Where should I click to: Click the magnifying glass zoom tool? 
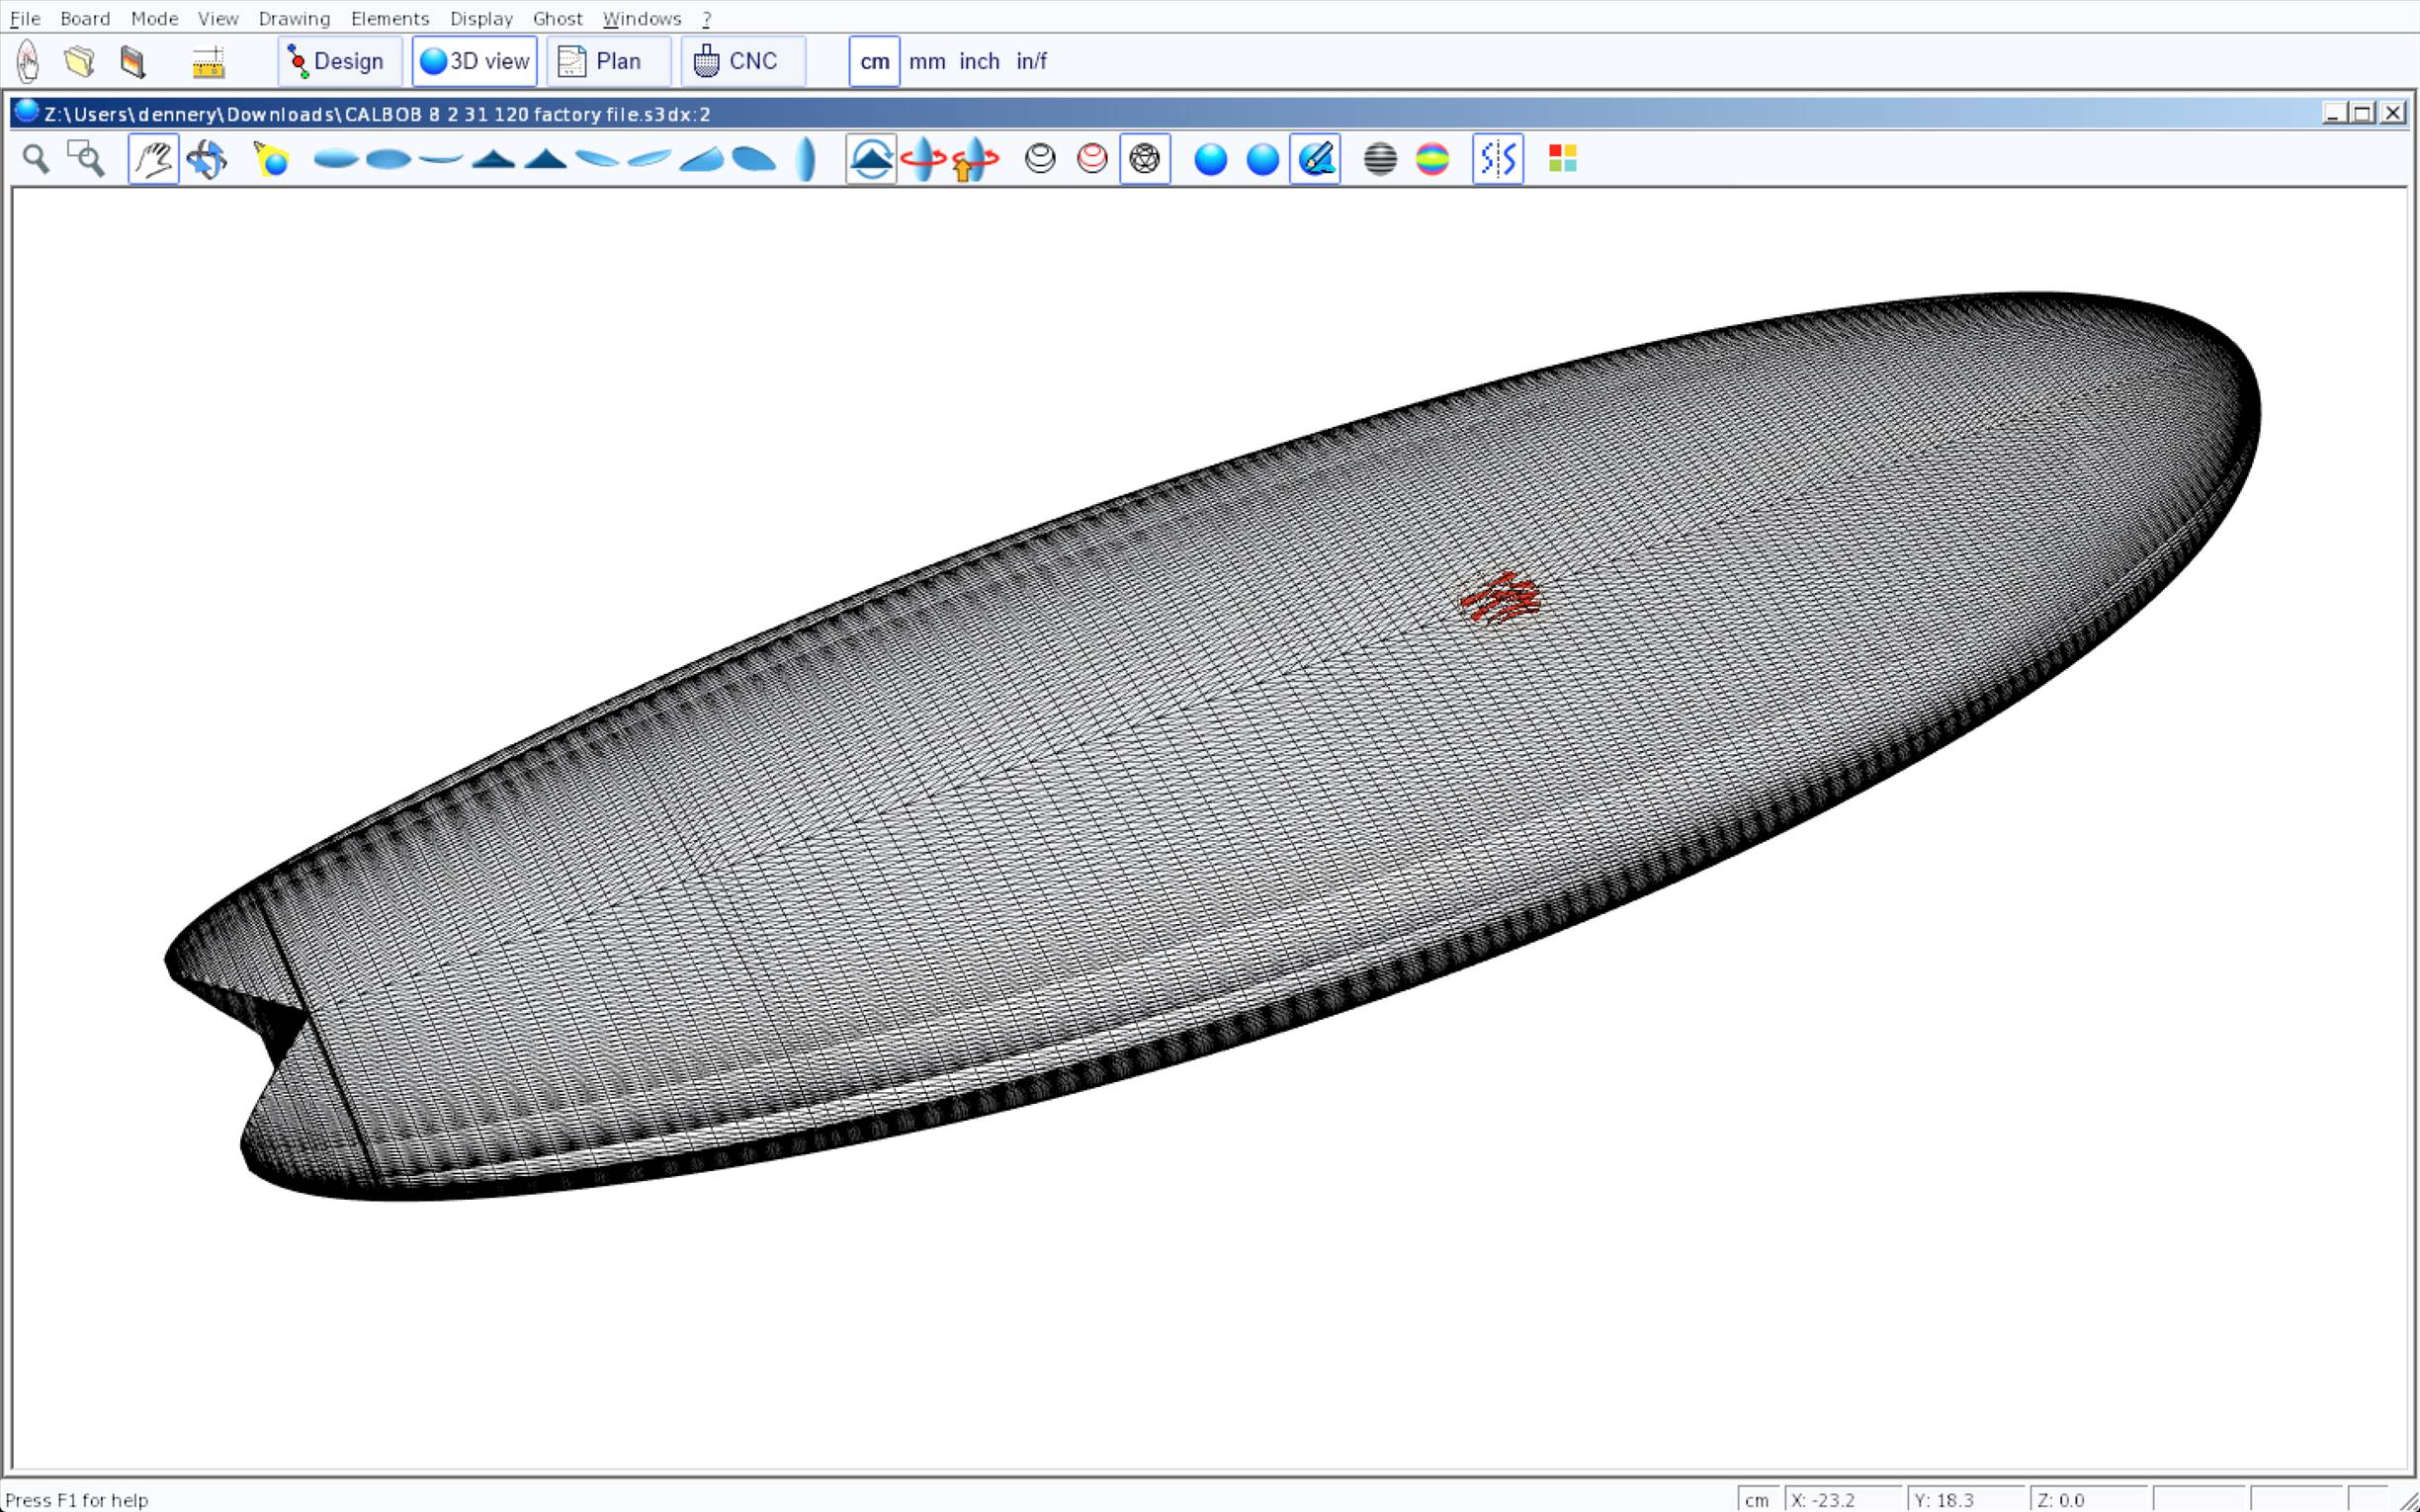coord(36,159)
